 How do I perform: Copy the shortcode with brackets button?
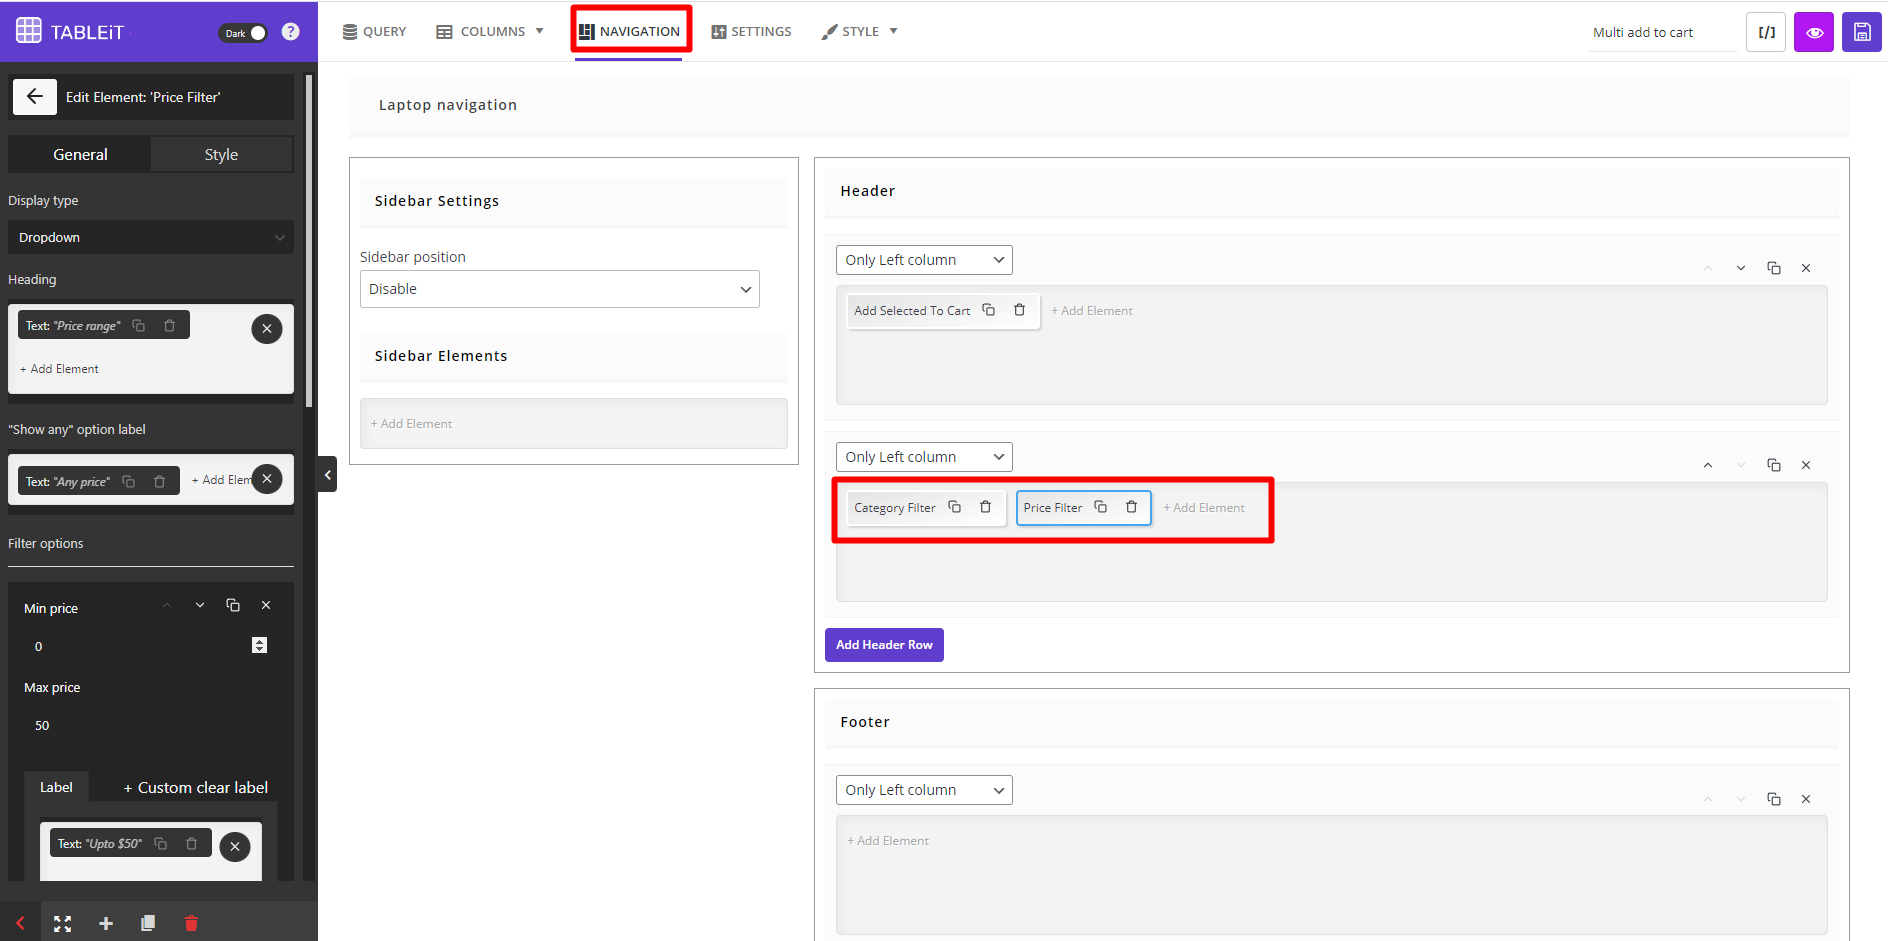1766,32
